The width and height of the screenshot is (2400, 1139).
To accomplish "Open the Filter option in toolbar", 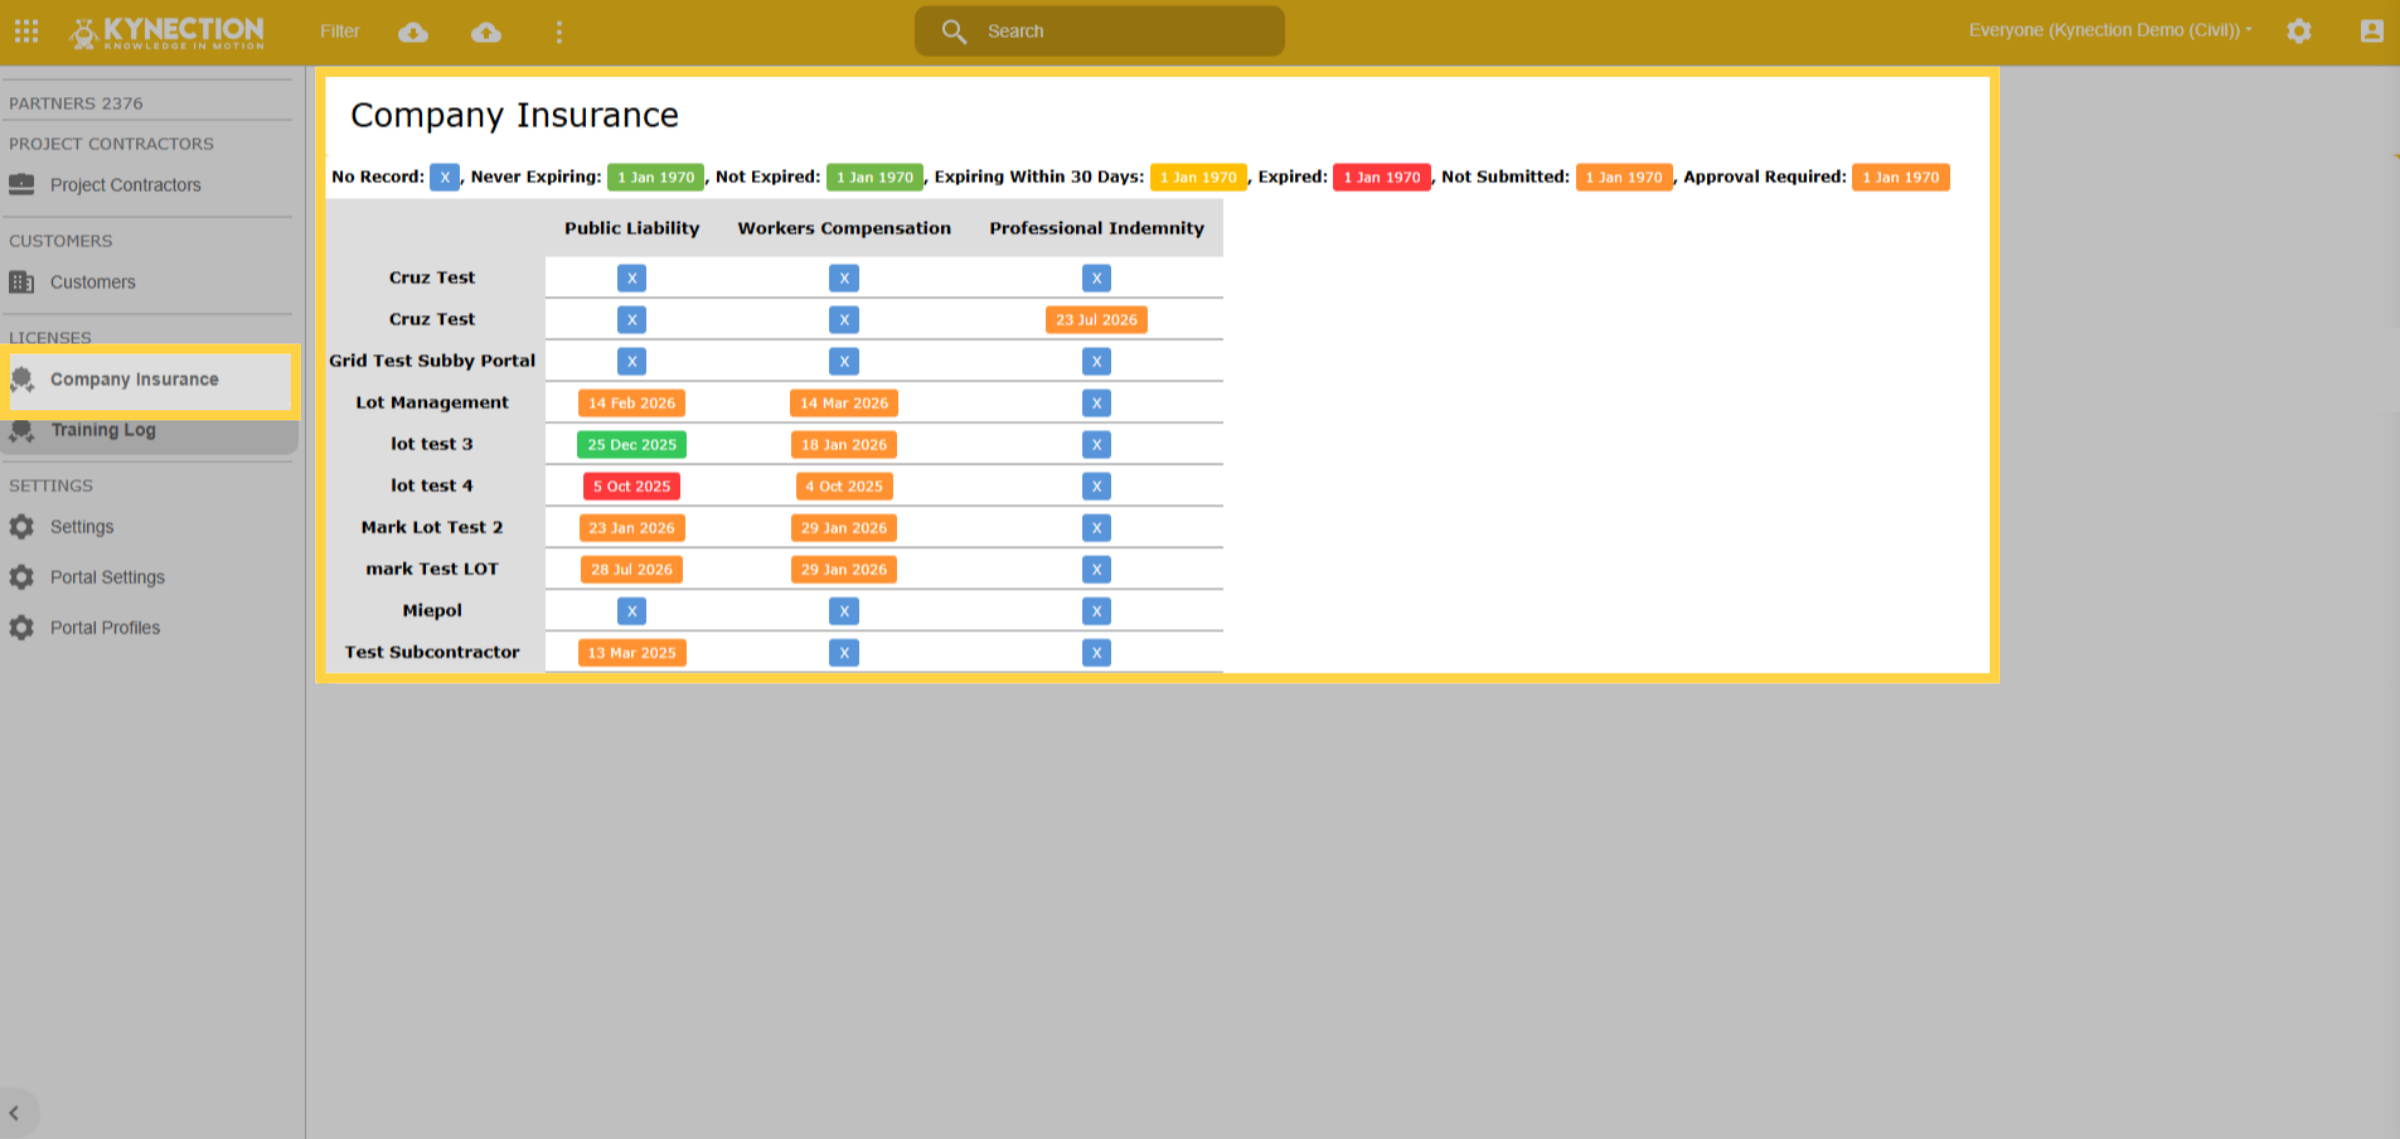I will (340, 31).
